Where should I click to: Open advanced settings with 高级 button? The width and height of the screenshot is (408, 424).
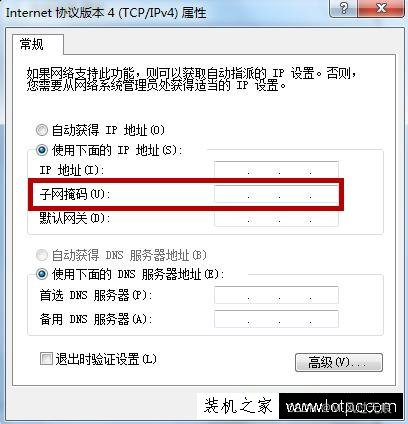[x=339, y=362]
